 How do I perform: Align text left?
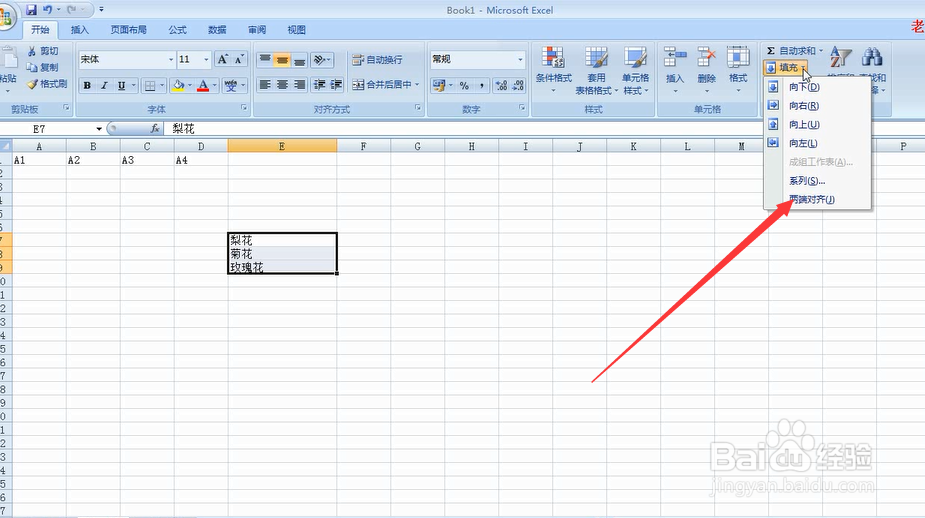[265, 85]
